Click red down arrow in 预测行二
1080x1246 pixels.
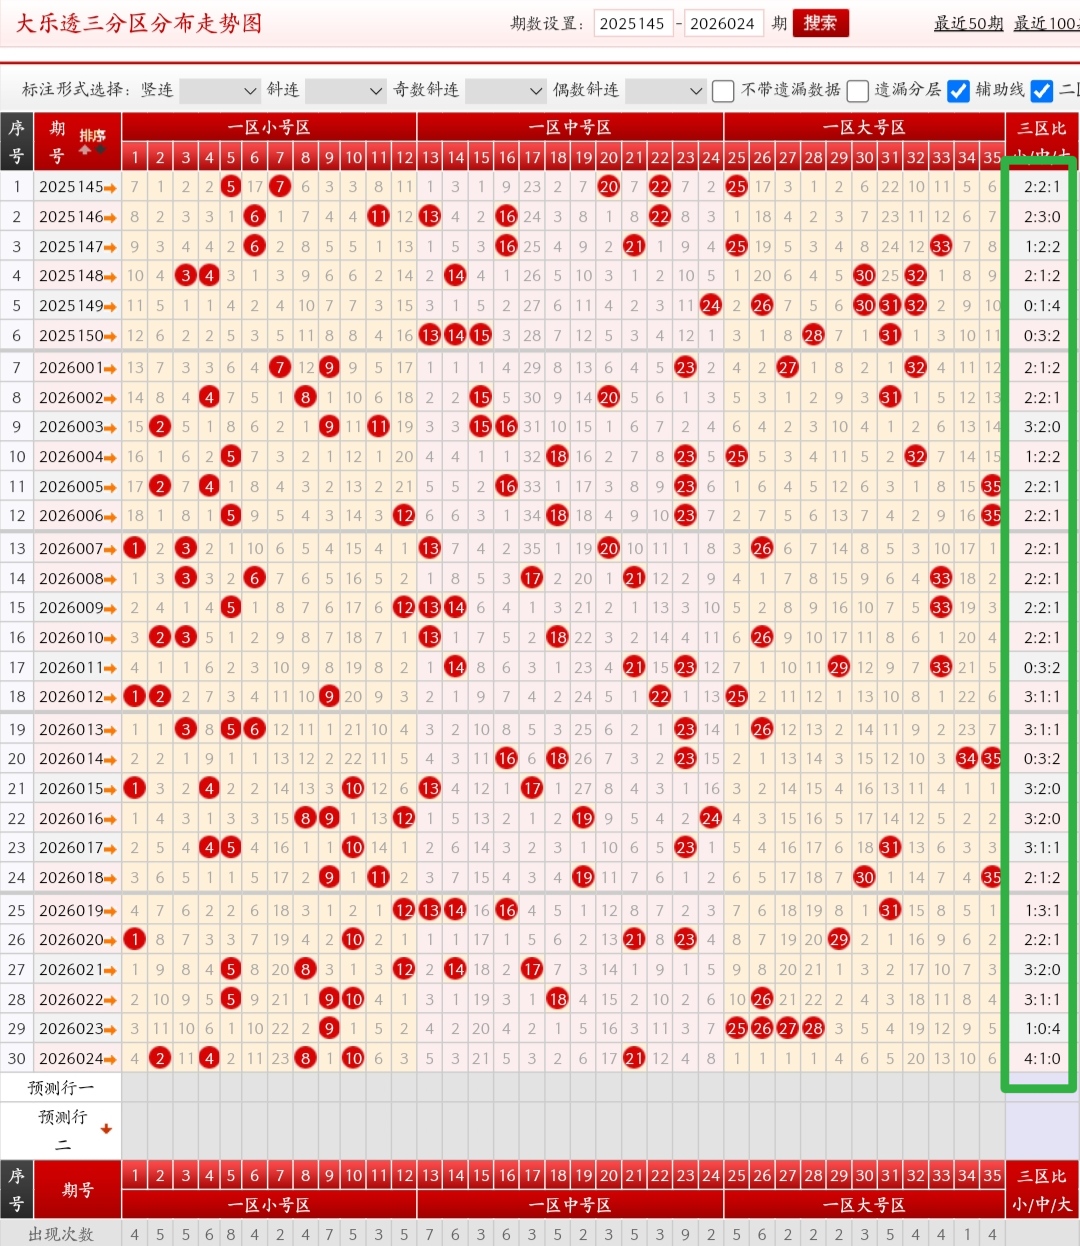[106, 1129]
